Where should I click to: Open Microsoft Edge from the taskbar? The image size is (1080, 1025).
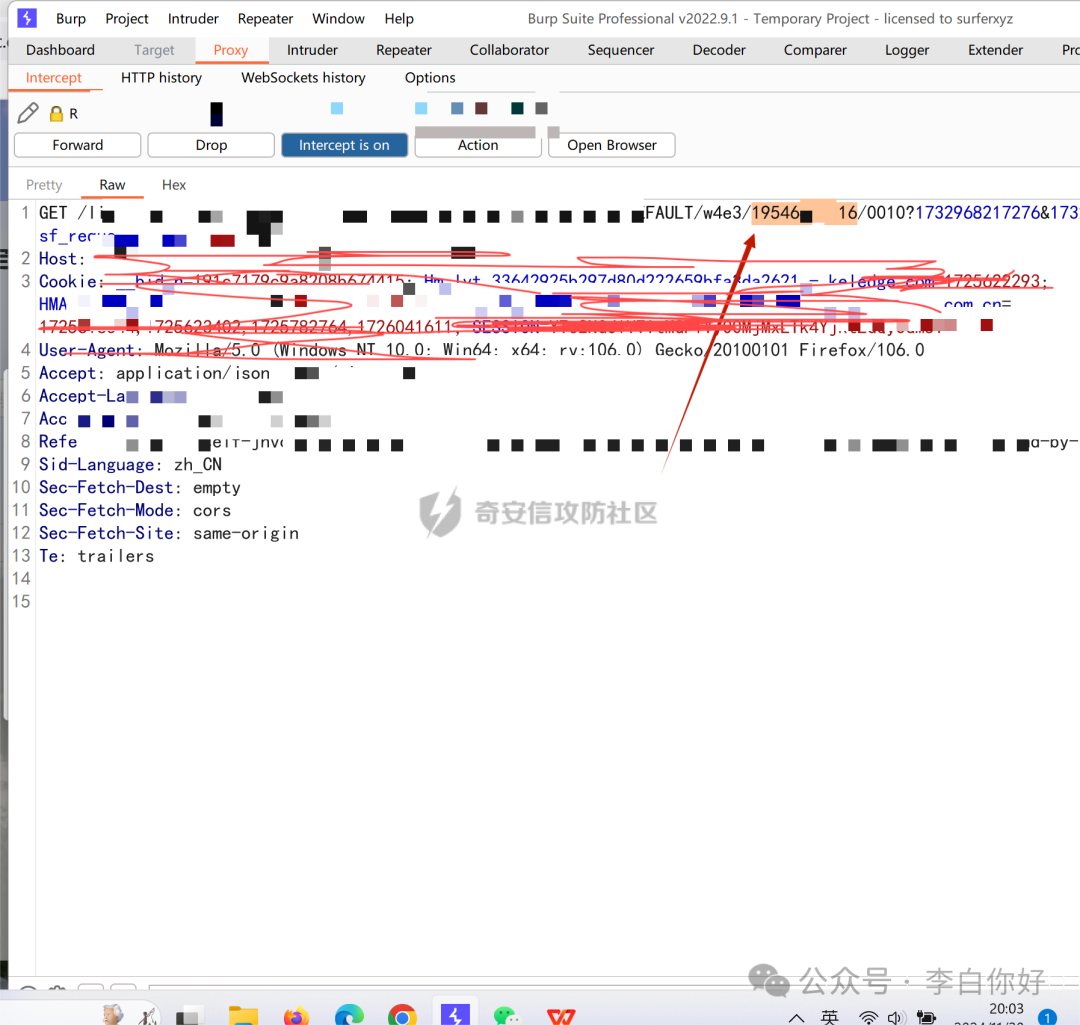[349, 1015]
